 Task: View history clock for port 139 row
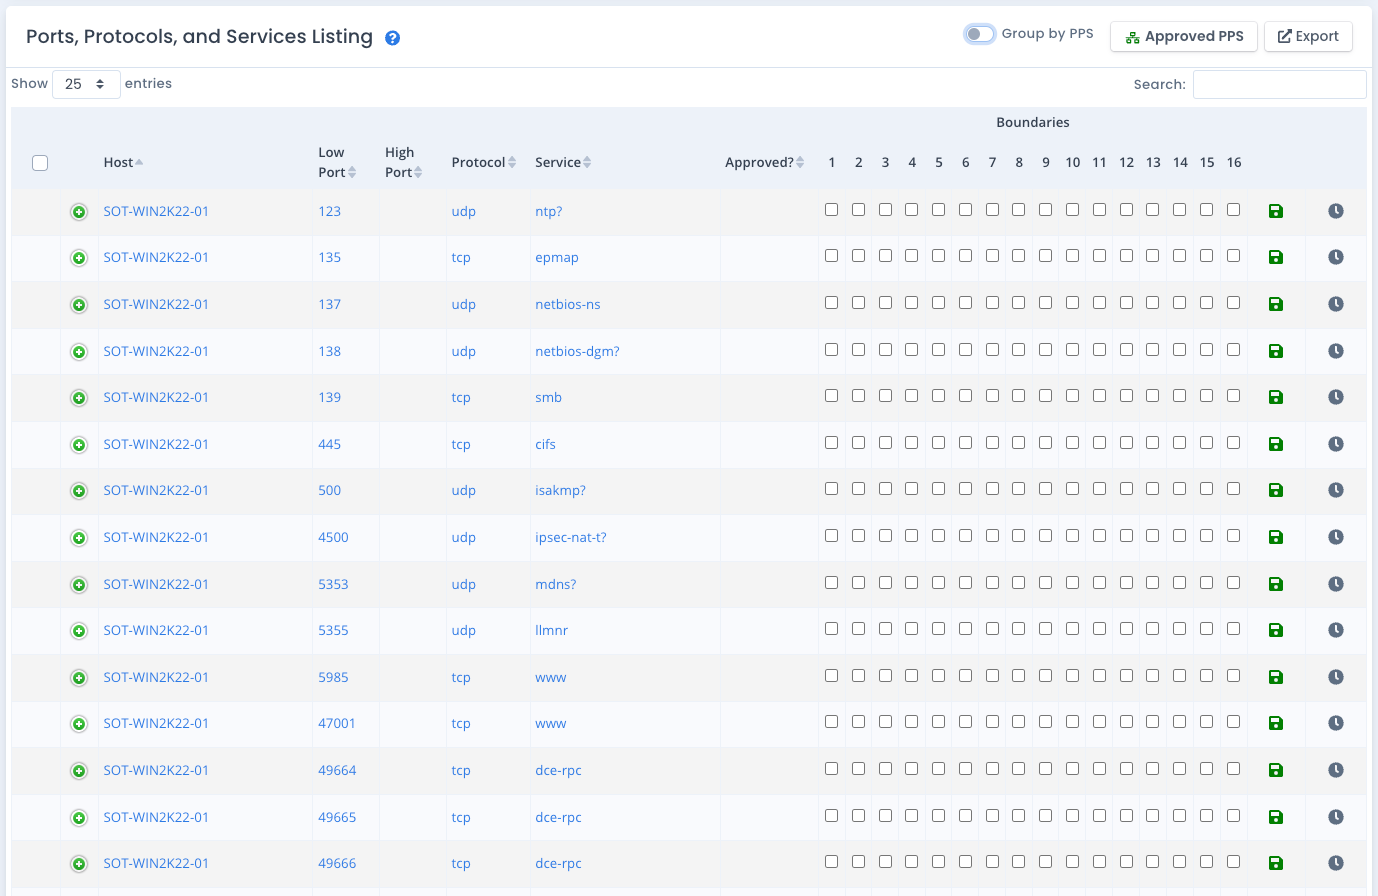click(x=1336, y=397)
